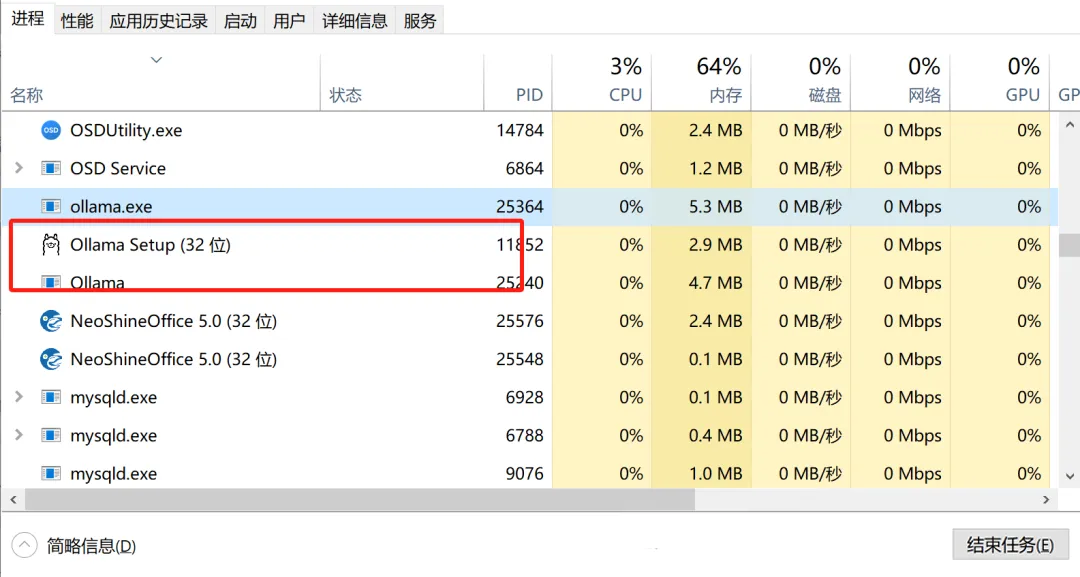The height and width of the screenshot is (577, 1080).
Task: Click the OSD Service process icon
Action: click(51, 168)
